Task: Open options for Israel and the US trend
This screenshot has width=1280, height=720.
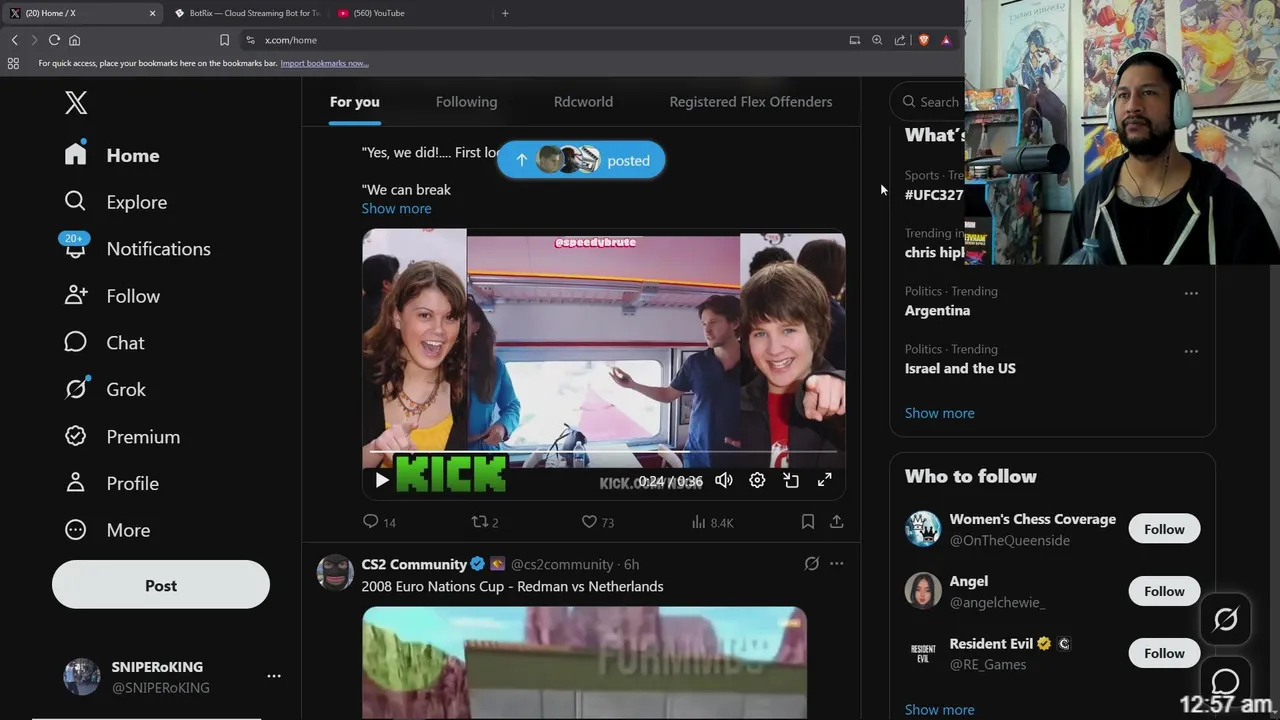Action: pyautogui.click(x=1191, y=352)
